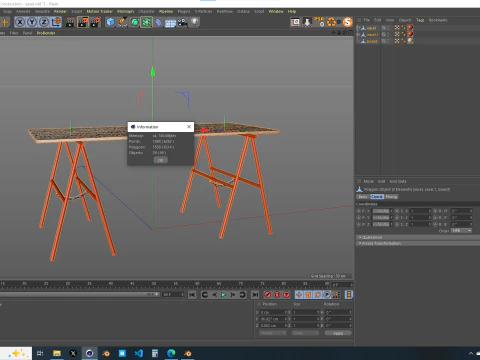Open the MoGraph menu
This screenshot has height=360, width=480.
click(x=125, y=11)
